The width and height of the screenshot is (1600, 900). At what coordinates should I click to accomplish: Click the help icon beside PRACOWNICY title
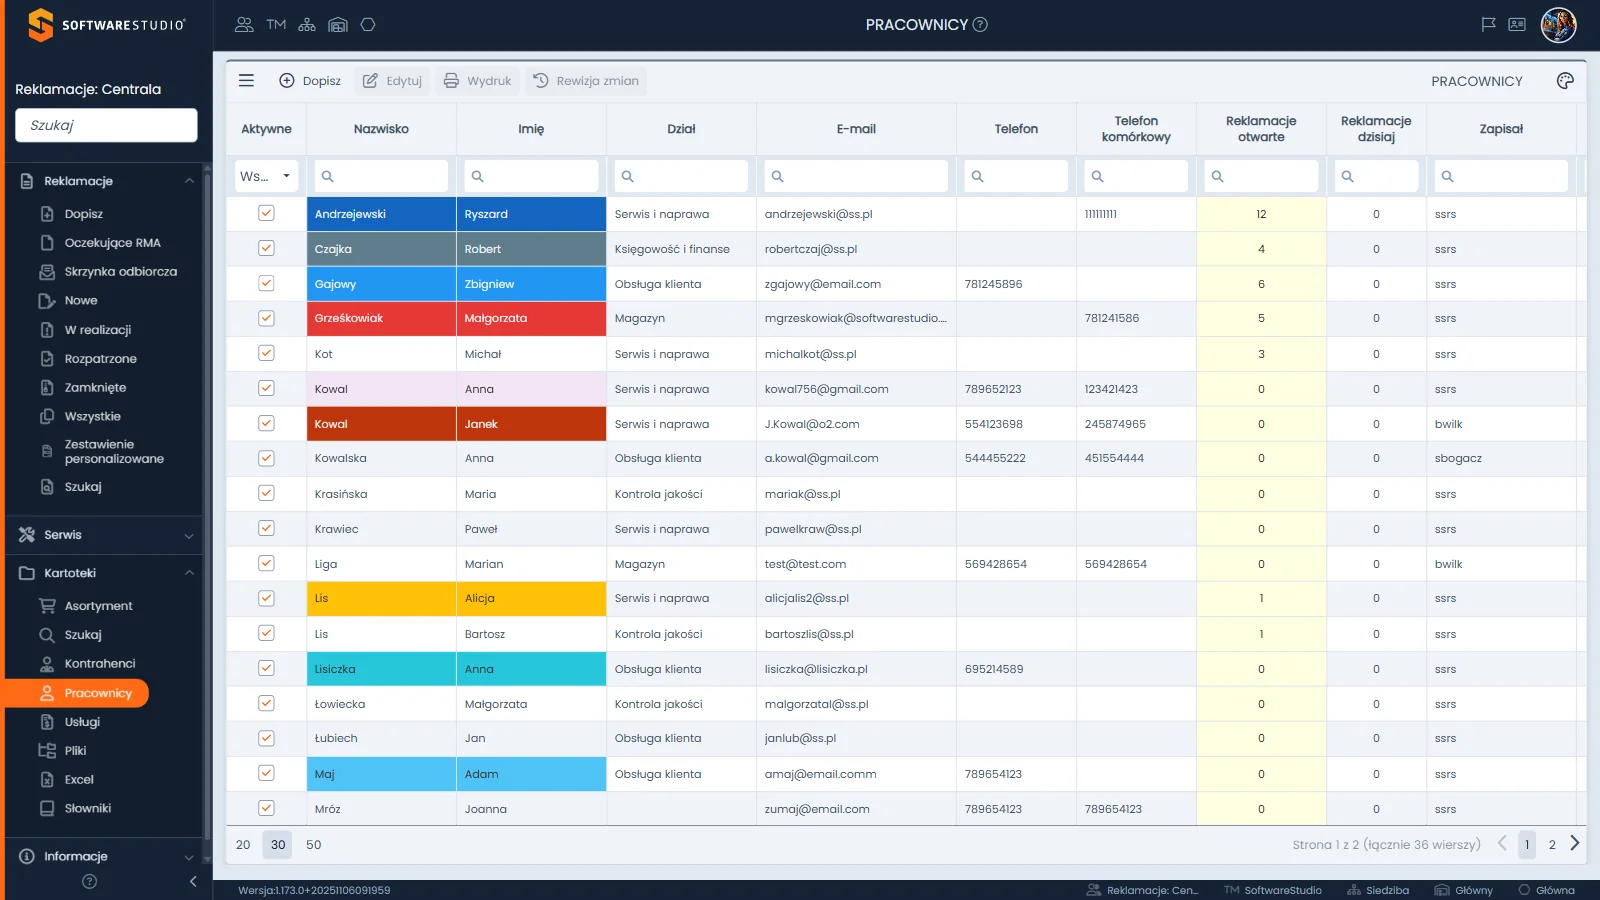click(980, 25)
